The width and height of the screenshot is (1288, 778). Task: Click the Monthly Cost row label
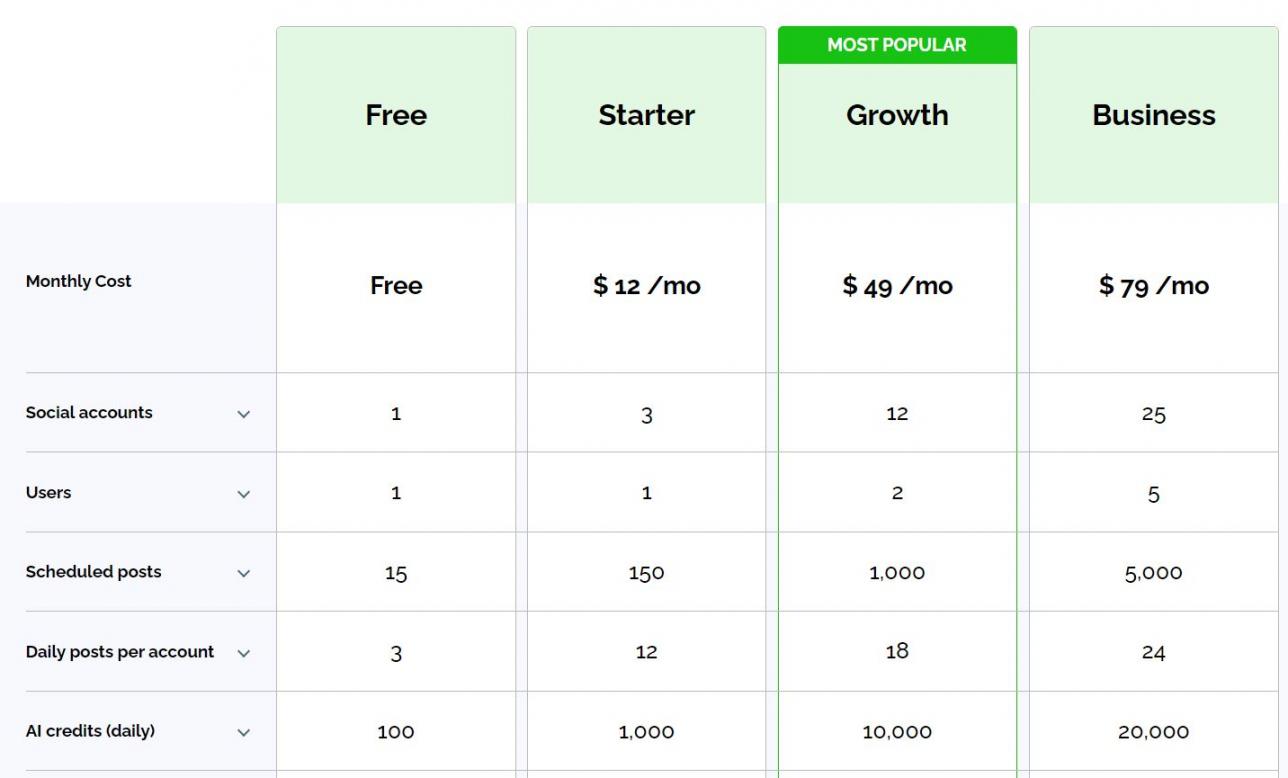point(79,281)
